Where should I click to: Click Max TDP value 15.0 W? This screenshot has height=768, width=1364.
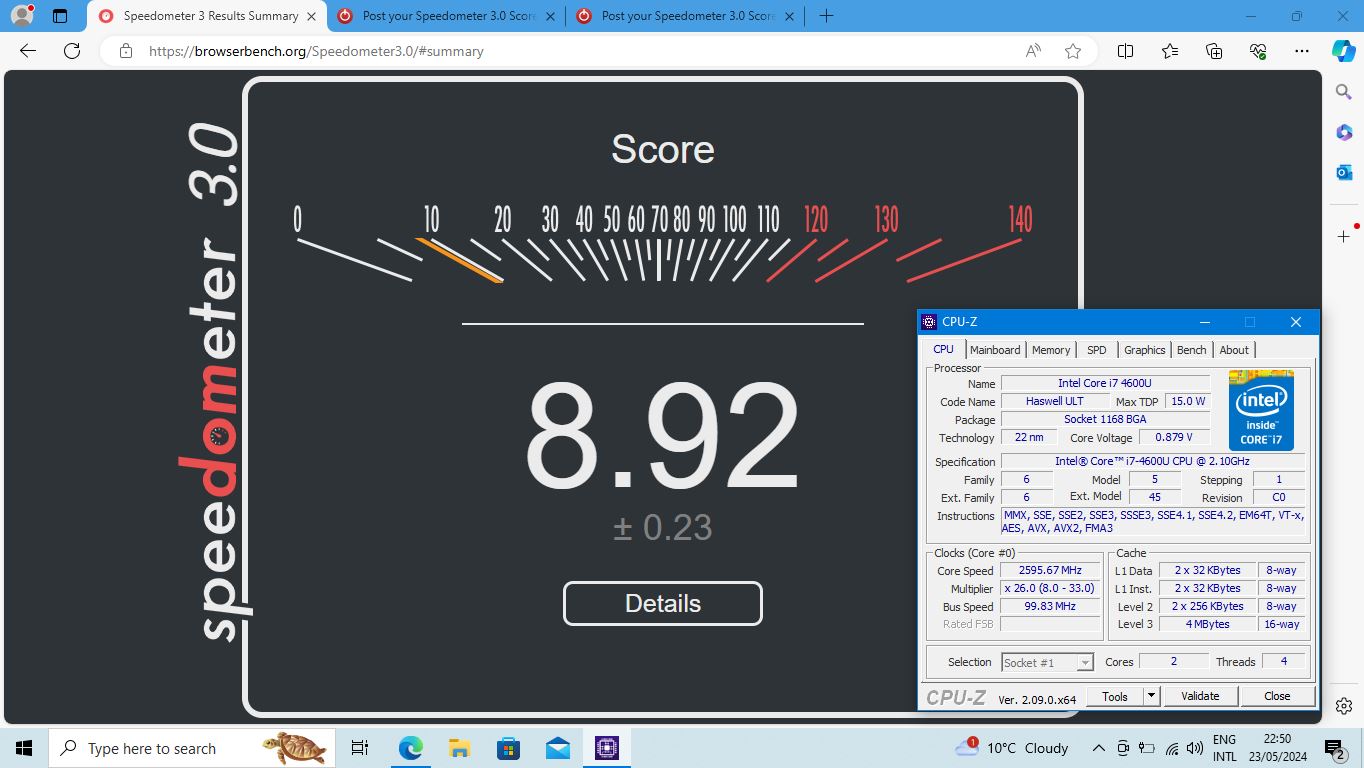click(x=1188, y=401)
